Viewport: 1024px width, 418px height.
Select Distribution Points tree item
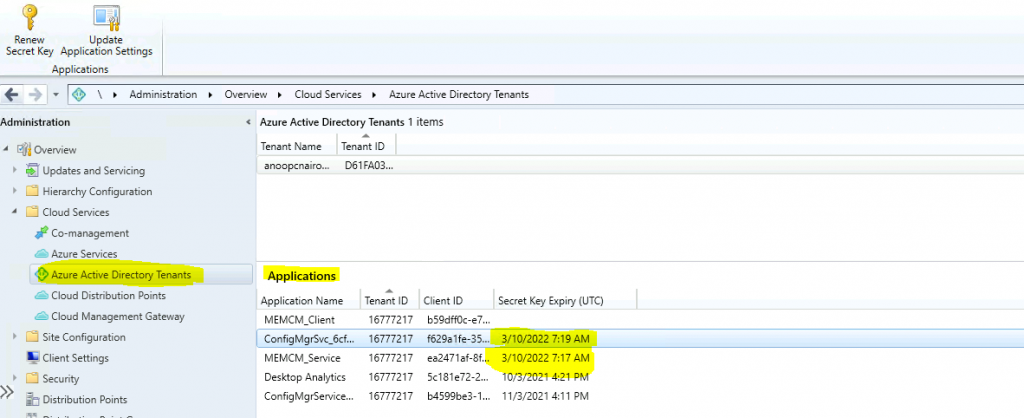85,400
